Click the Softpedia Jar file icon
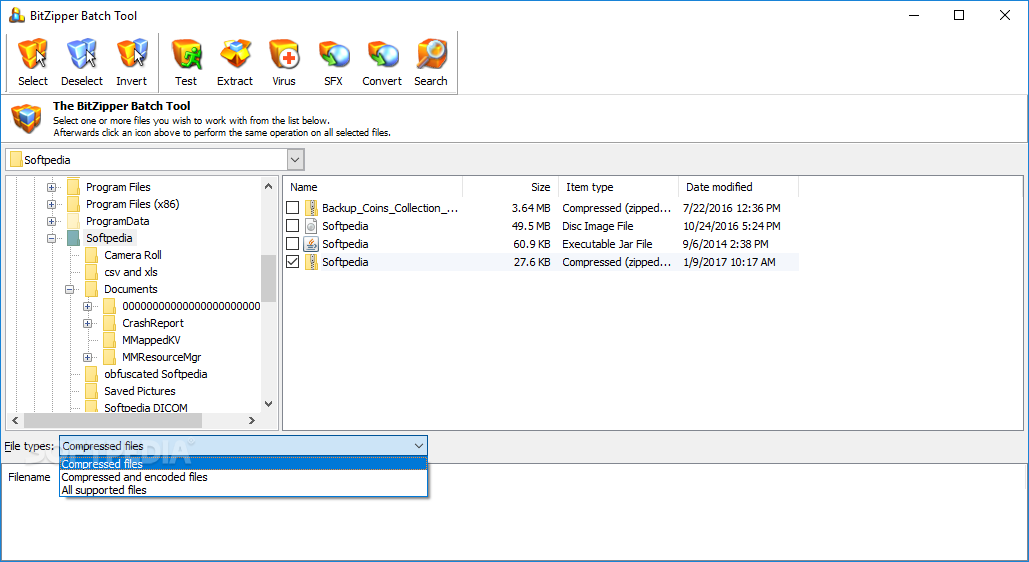This screenshot has width=1029, height=562. tap(311, 244)
